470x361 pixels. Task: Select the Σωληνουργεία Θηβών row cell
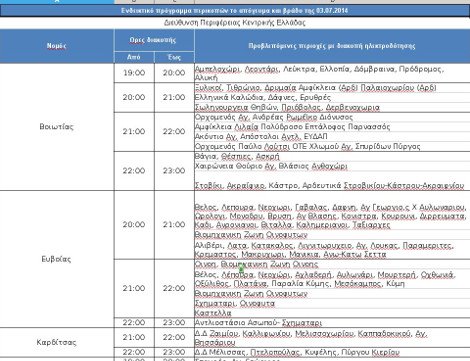[x=332, y=107]
